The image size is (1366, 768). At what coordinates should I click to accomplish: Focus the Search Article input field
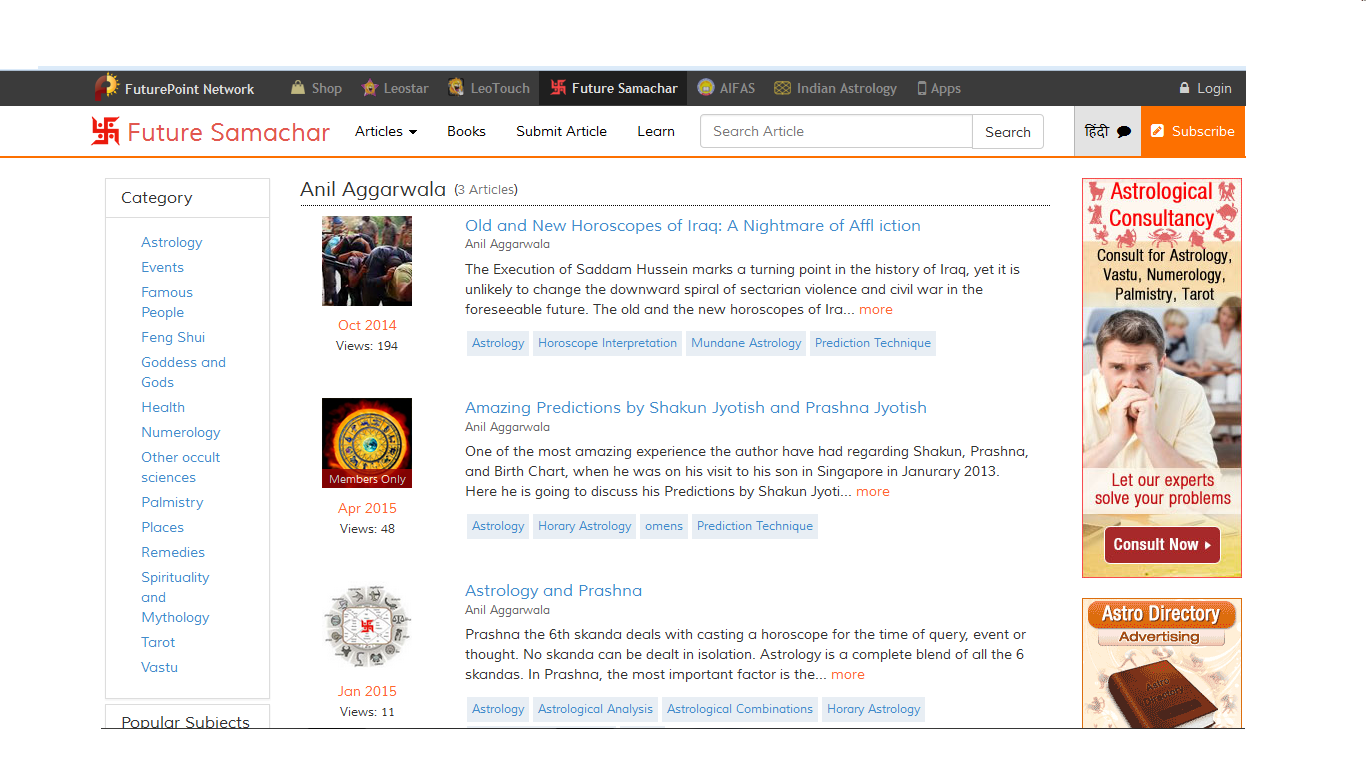(x=836, y=131)
